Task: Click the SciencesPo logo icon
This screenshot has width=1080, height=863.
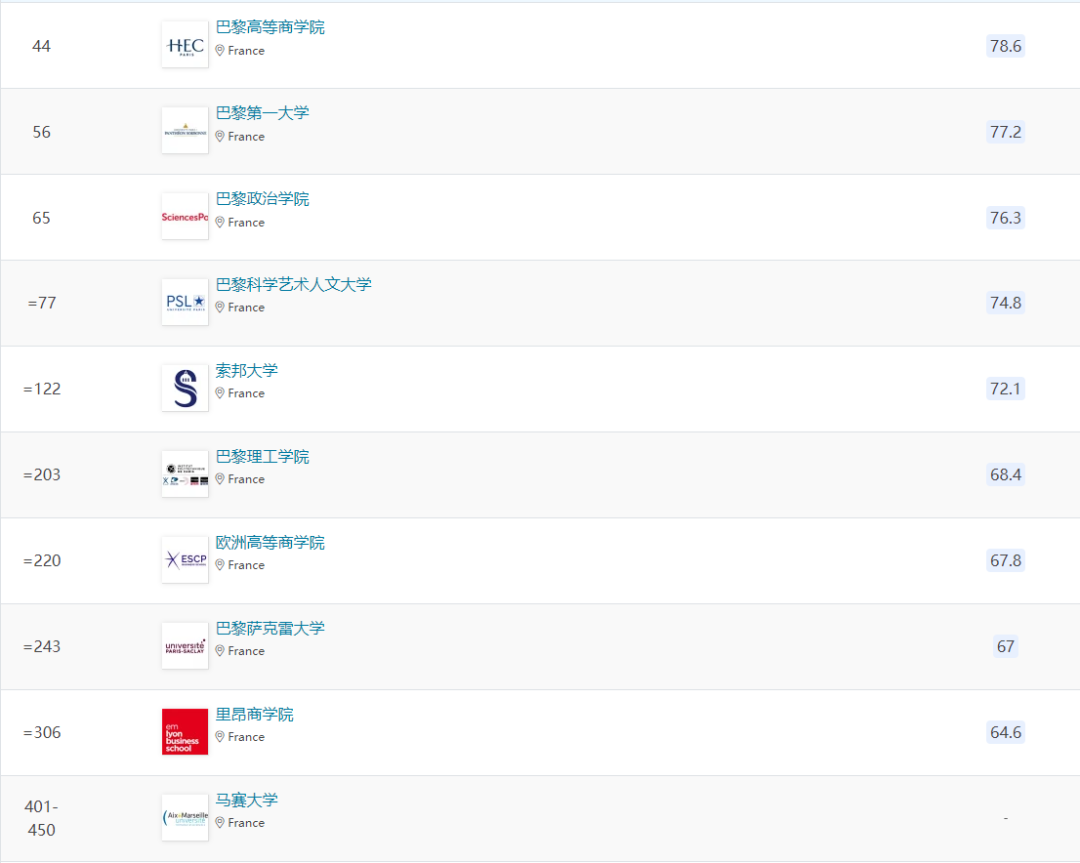Action: [x=184, y=216]
